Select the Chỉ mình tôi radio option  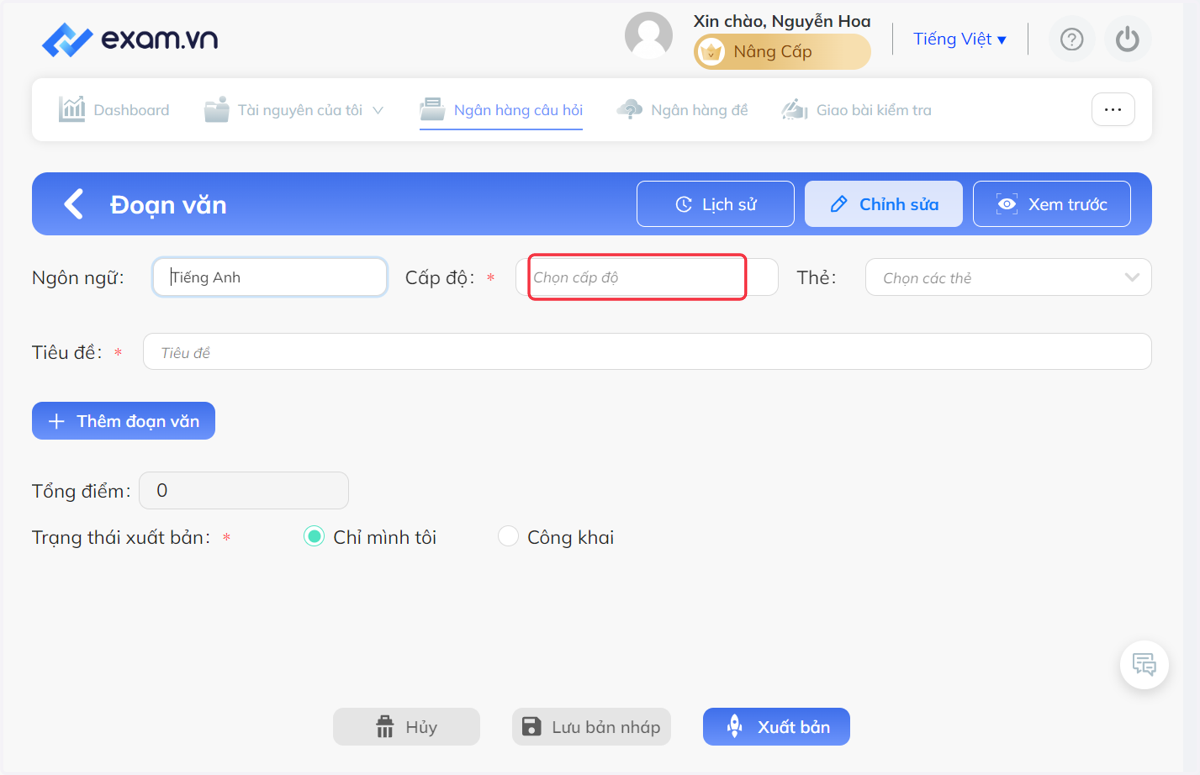(x=314, y=537)
